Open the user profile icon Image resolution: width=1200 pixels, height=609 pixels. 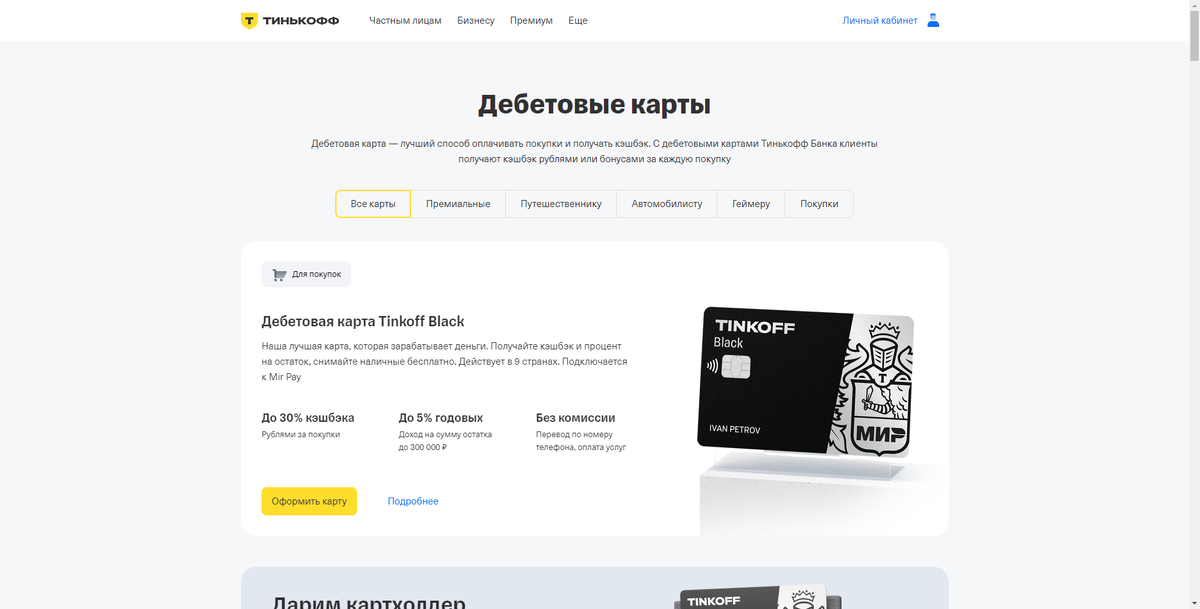pyautogui.click(x=933, y=20)
